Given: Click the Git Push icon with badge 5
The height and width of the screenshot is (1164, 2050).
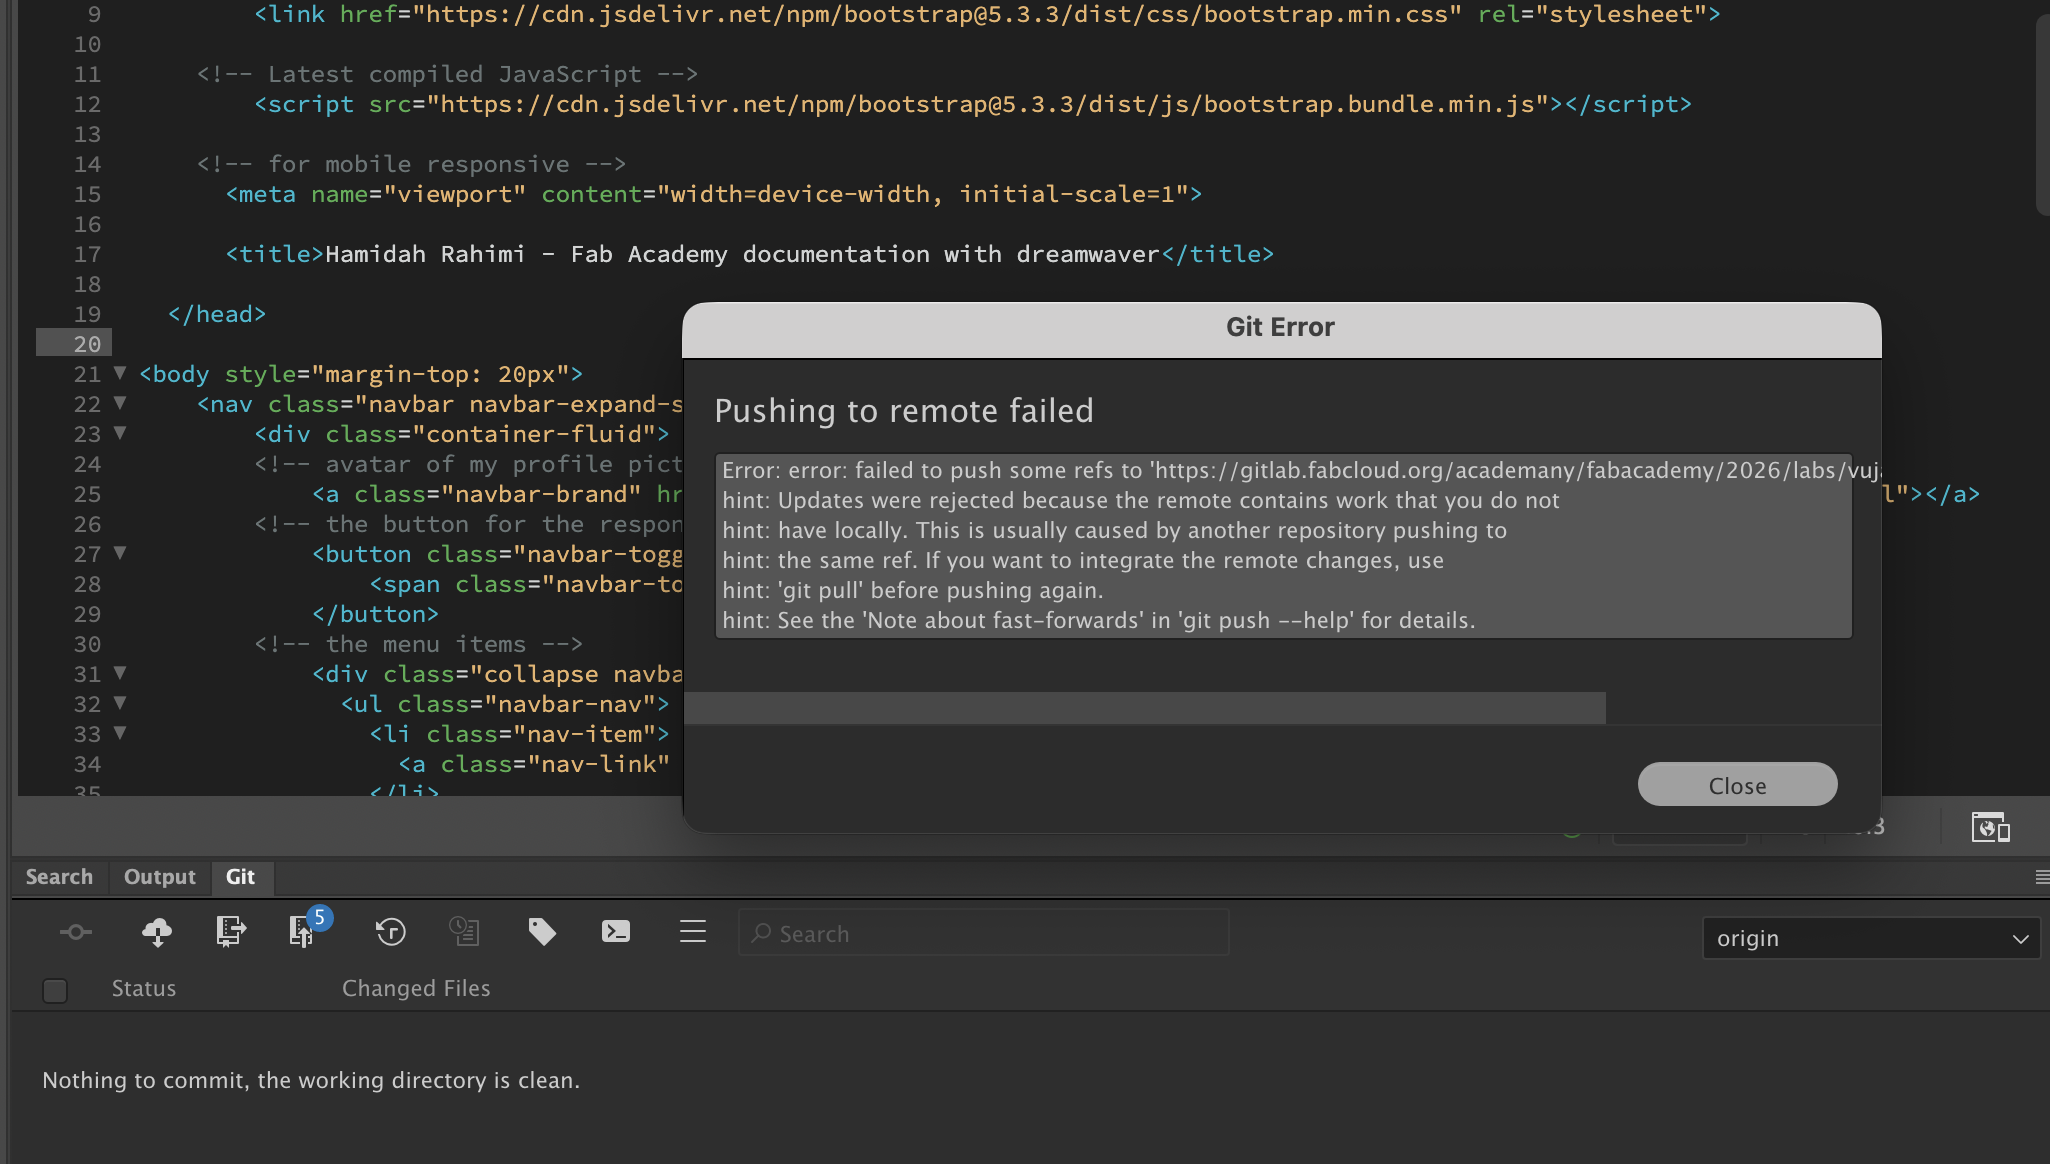Looking at the screenshot, I should click(x=302, y=931).
